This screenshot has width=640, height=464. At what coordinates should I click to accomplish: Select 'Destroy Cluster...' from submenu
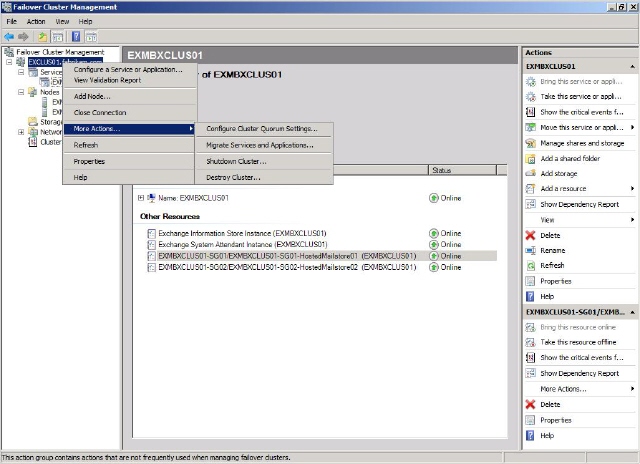pyautogui.click(x=233, y=178)
